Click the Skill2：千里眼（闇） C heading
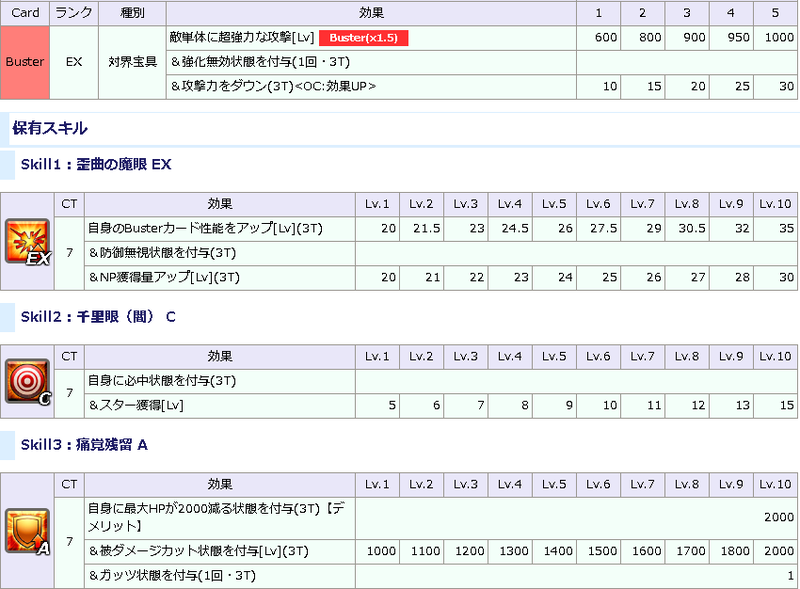This screenshot has width=800, height=589. 98,317
